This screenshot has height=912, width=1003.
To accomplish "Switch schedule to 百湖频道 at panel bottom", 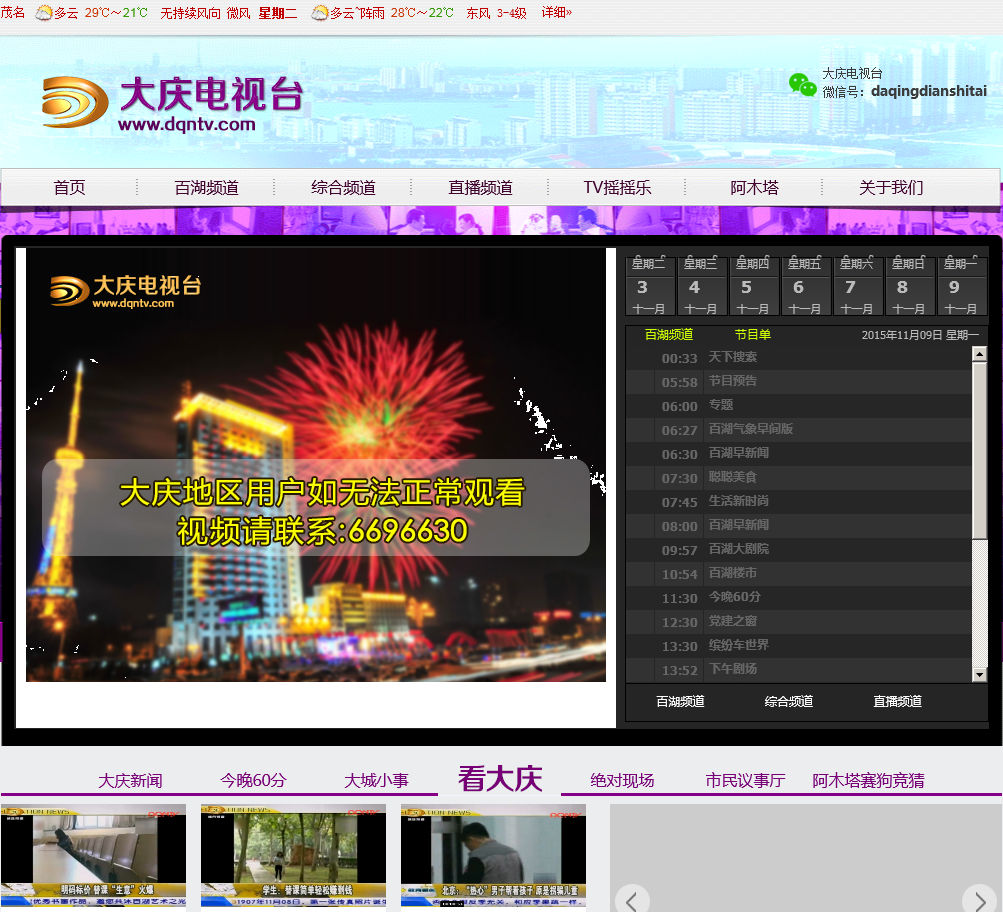I will tap(681, 702).
